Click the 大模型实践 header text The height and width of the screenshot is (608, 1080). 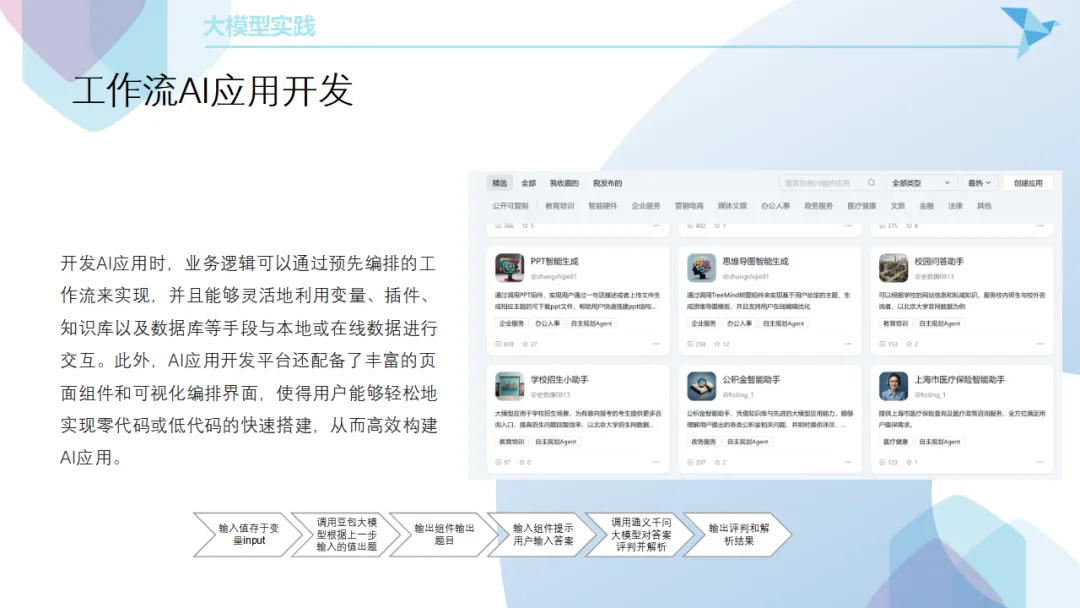[x=259, y=26]
